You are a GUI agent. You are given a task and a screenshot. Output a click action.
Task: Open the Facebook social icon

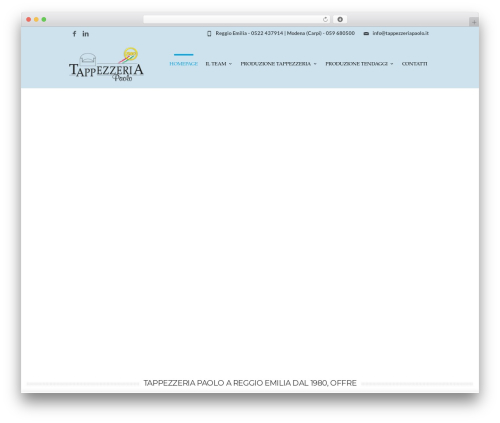[x=74, y=34]
